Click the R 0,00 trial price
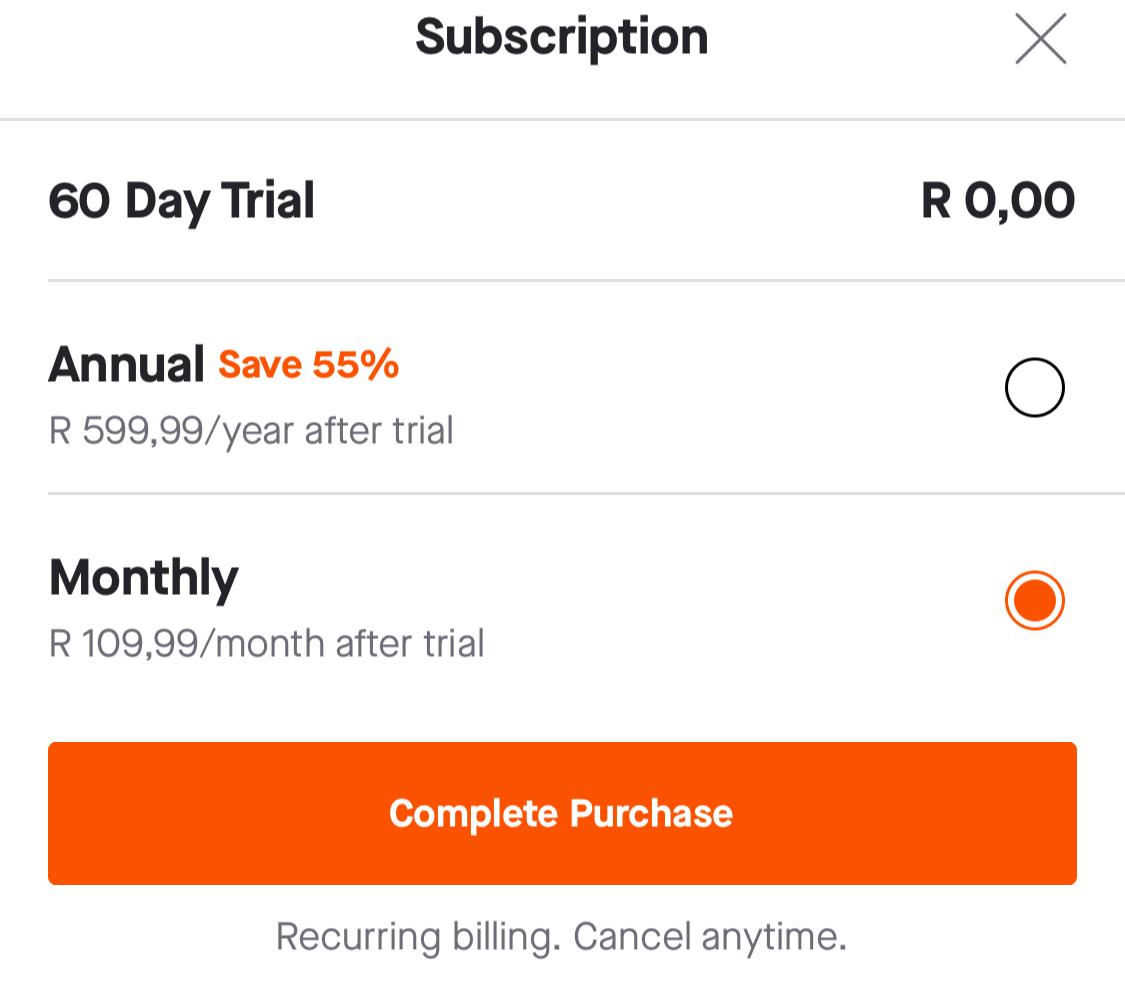 (997, 201)
